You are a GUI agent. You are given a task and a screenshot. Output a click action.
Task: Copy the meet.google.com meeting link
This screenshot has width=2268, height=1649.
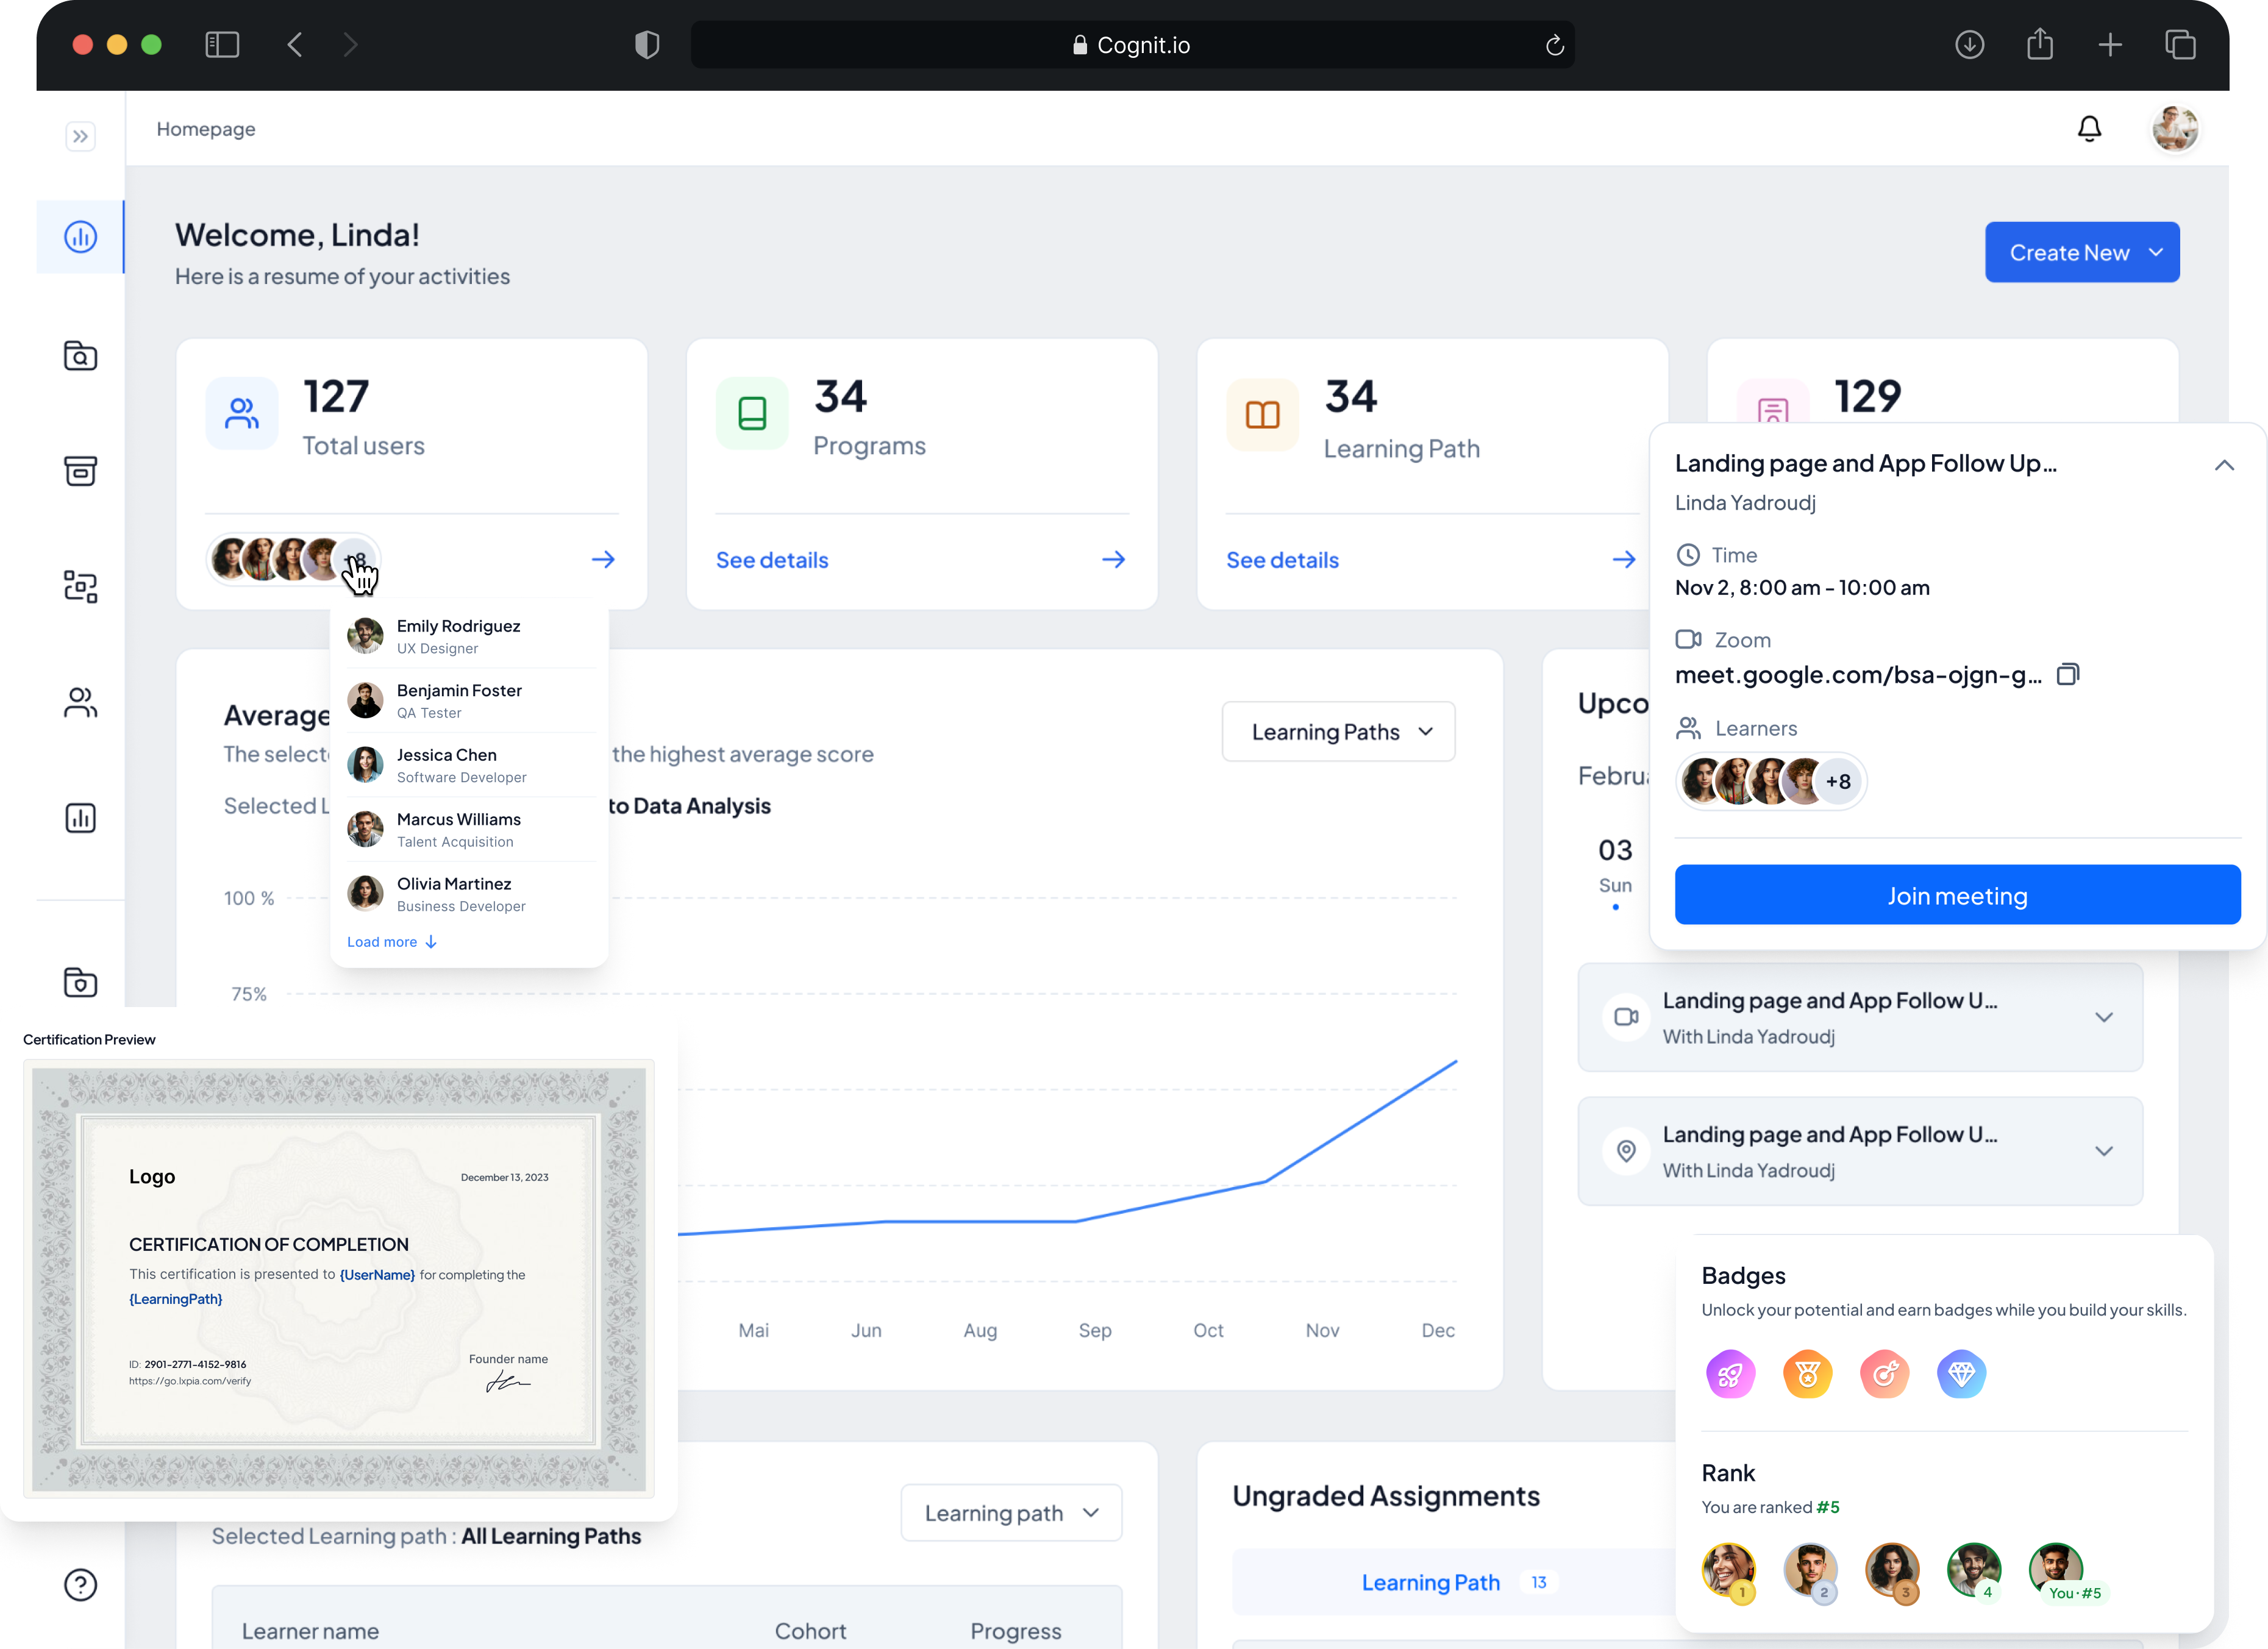pos(2067,675)
